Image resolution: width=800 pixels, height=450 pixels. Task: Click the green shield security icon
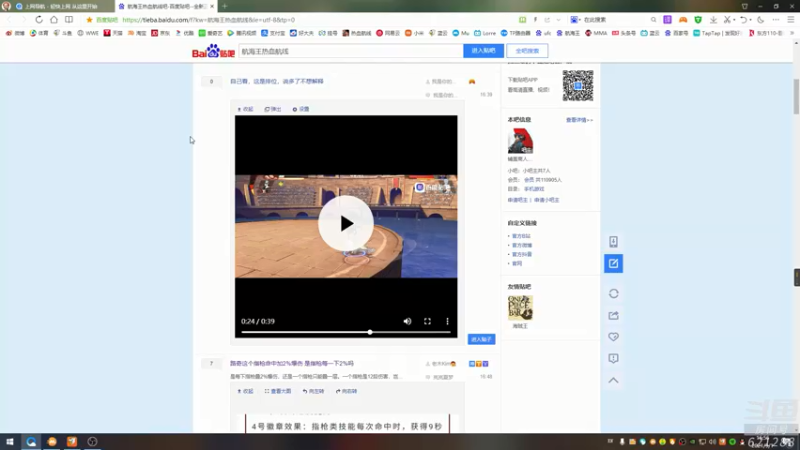[698, 19]
